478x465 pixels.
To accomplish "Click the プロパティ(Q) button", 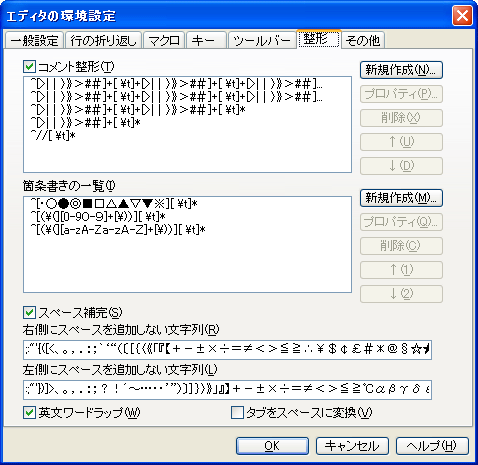I will pos(401,222).
